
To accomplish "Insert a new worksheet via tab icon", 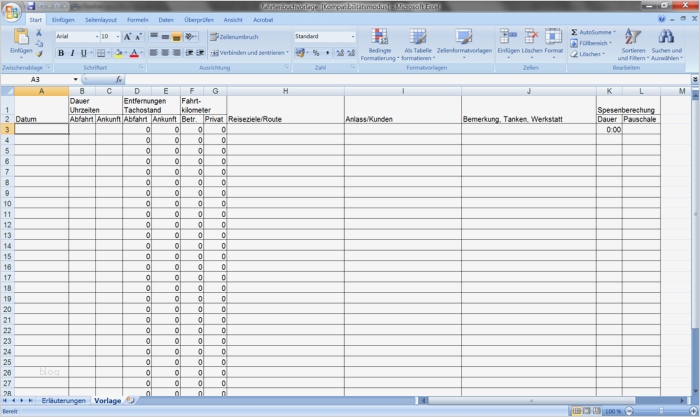I will [x=130, y=400].
